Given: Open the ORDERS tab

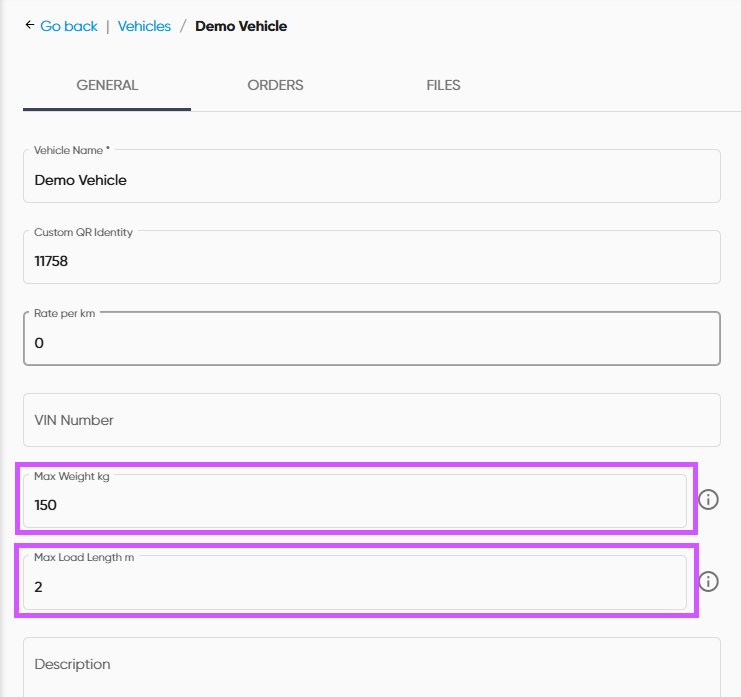Looking at the screenshot, I should click(275, 86).
